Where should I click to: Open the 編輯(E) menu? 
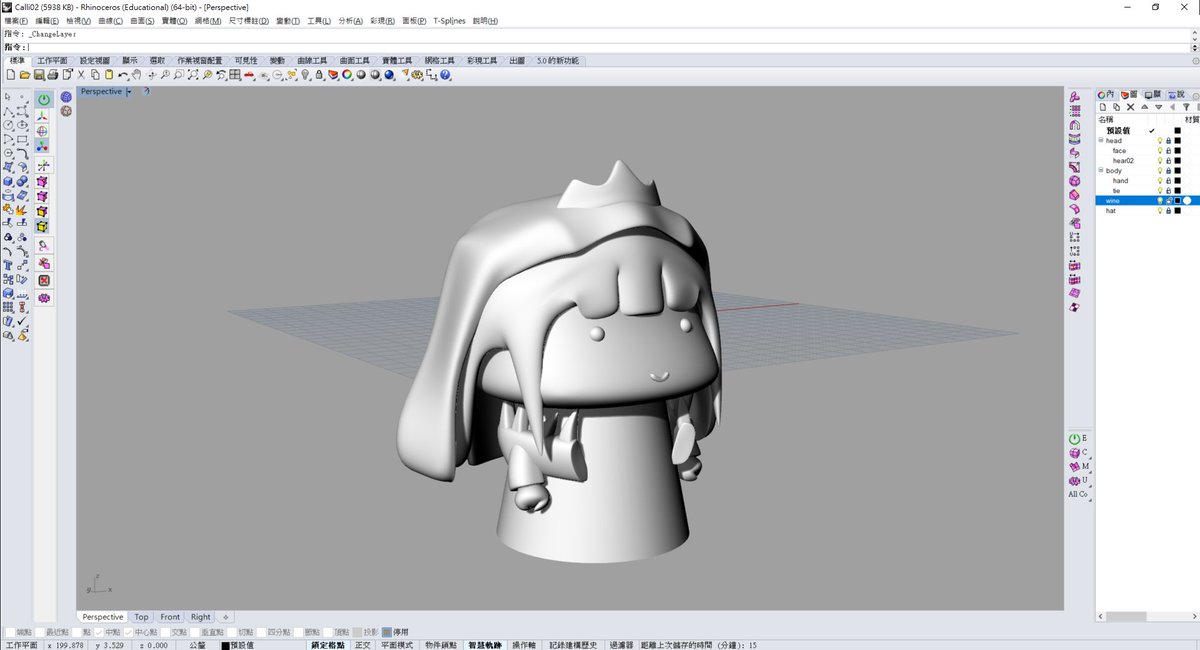[46, 21]
